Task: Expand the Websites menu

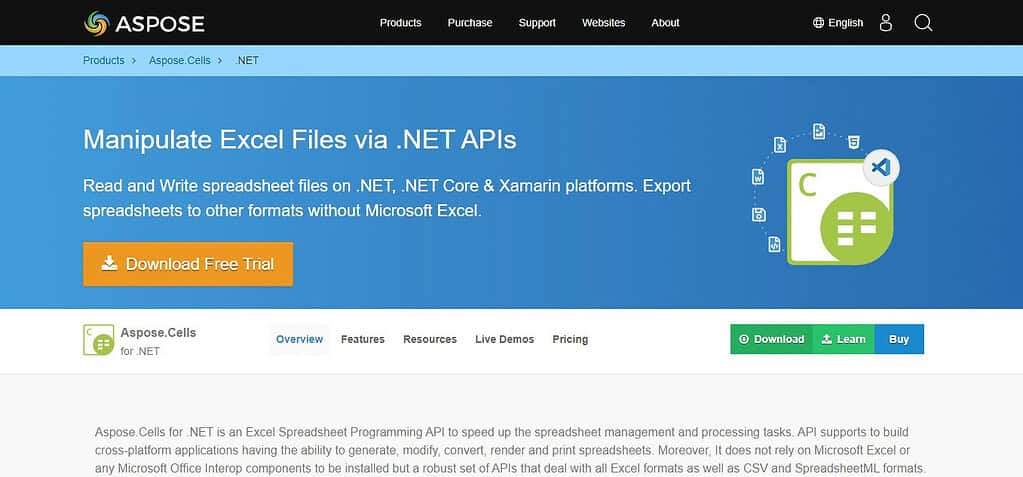Action: [x=603, y=23]
